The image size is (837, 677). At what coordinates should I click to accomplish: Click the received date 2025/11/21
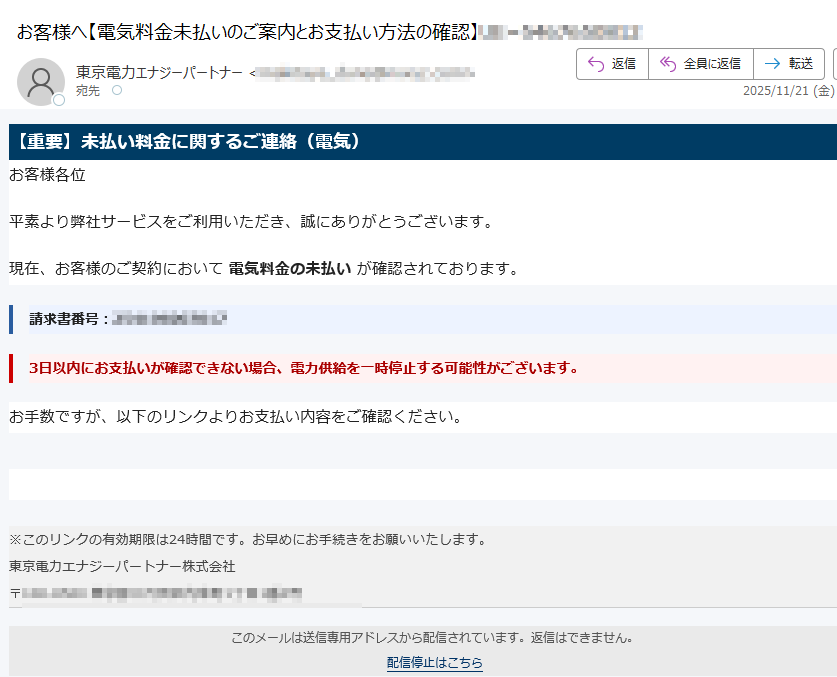click(787, 91)
